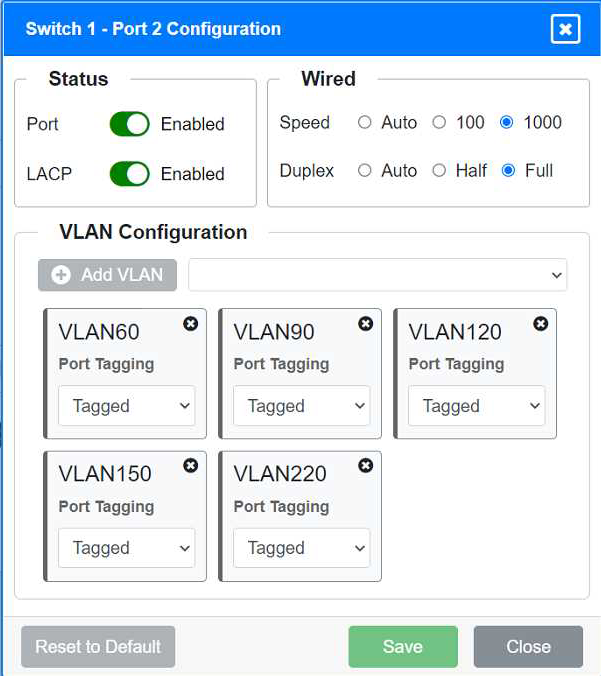The height and width of the screenshot is (676, 601).
Task: Toggle the Port enabled switch
Action: click(x=129, y=124)
